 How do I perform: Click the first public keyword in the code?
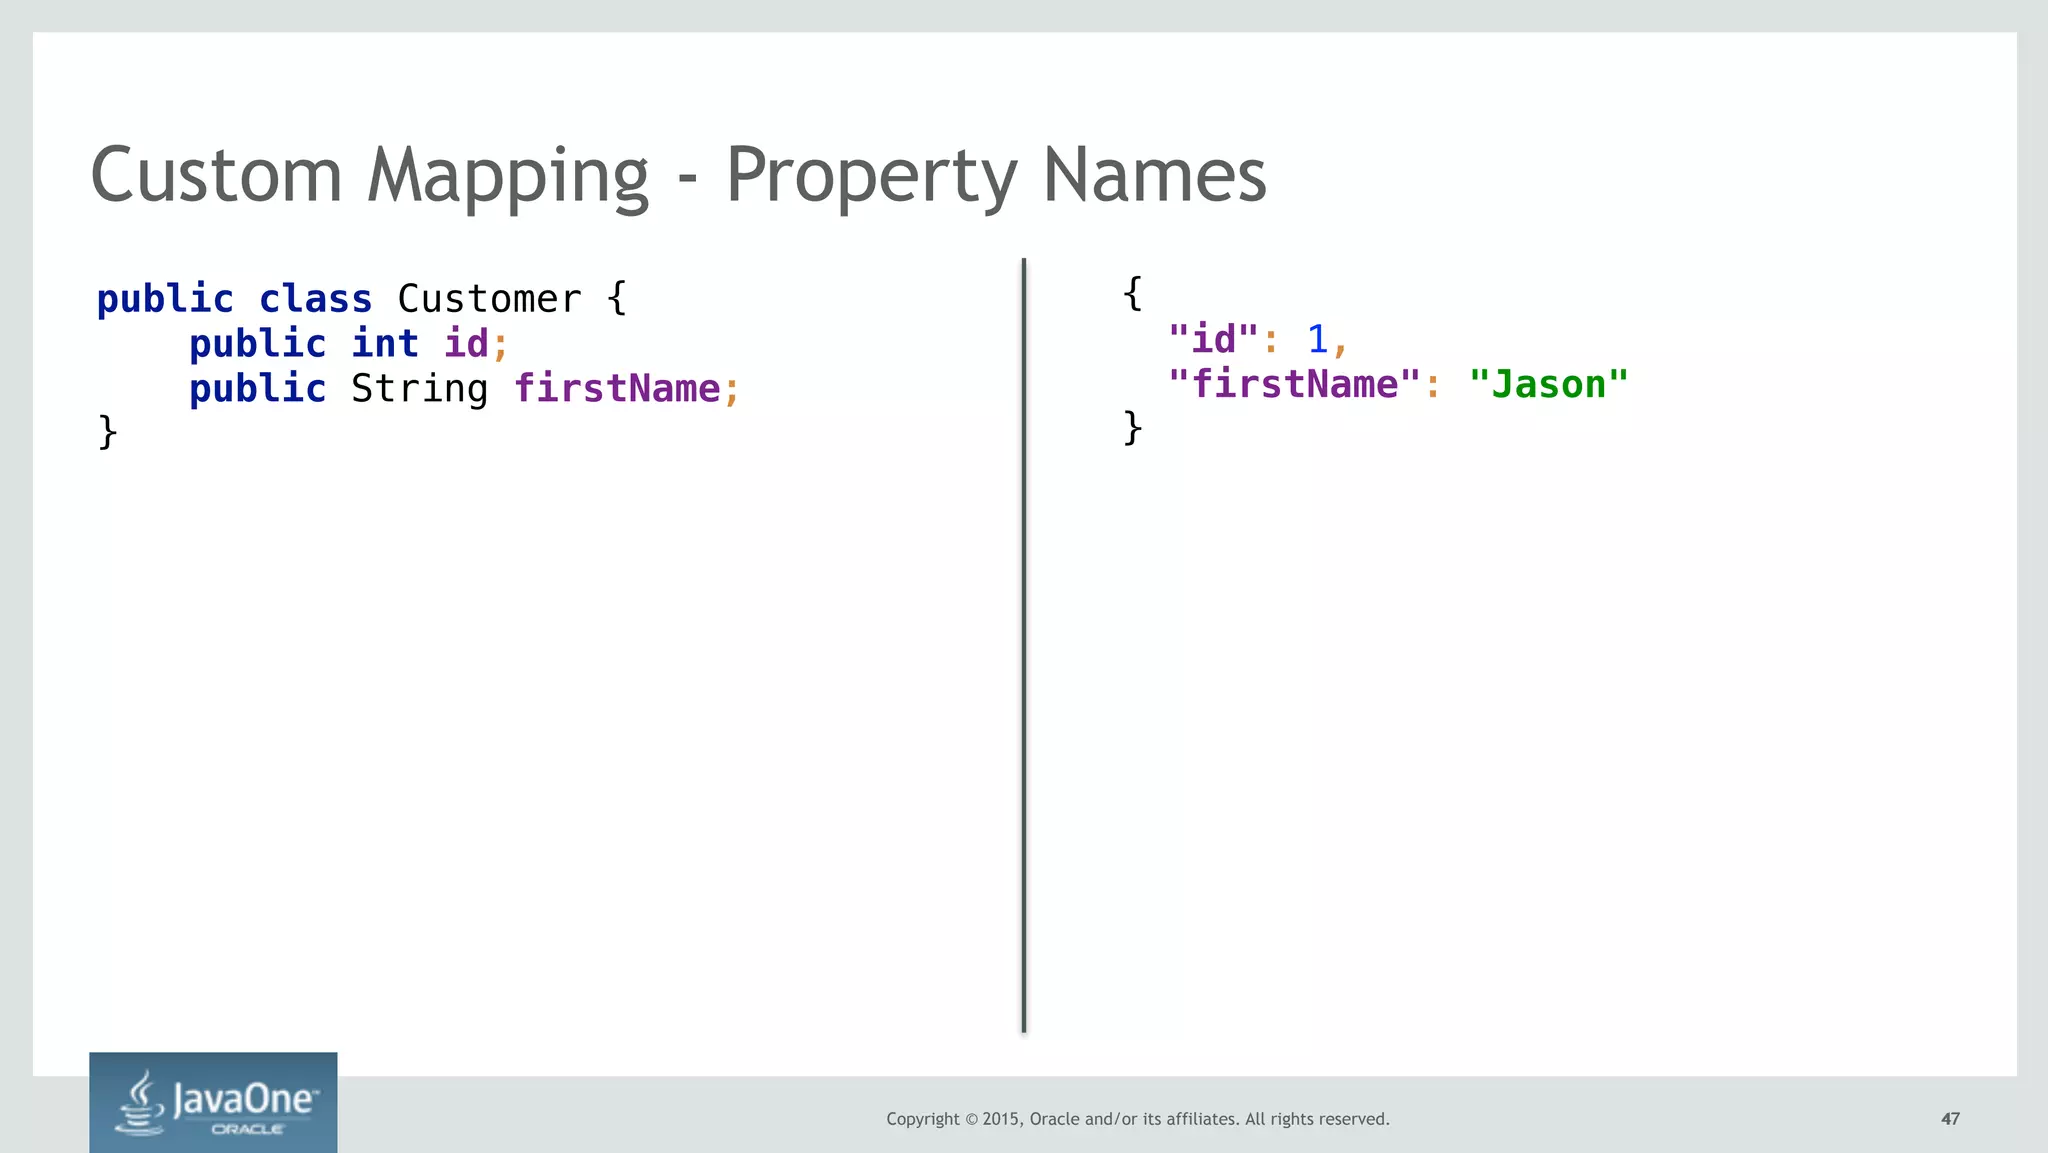165,299
